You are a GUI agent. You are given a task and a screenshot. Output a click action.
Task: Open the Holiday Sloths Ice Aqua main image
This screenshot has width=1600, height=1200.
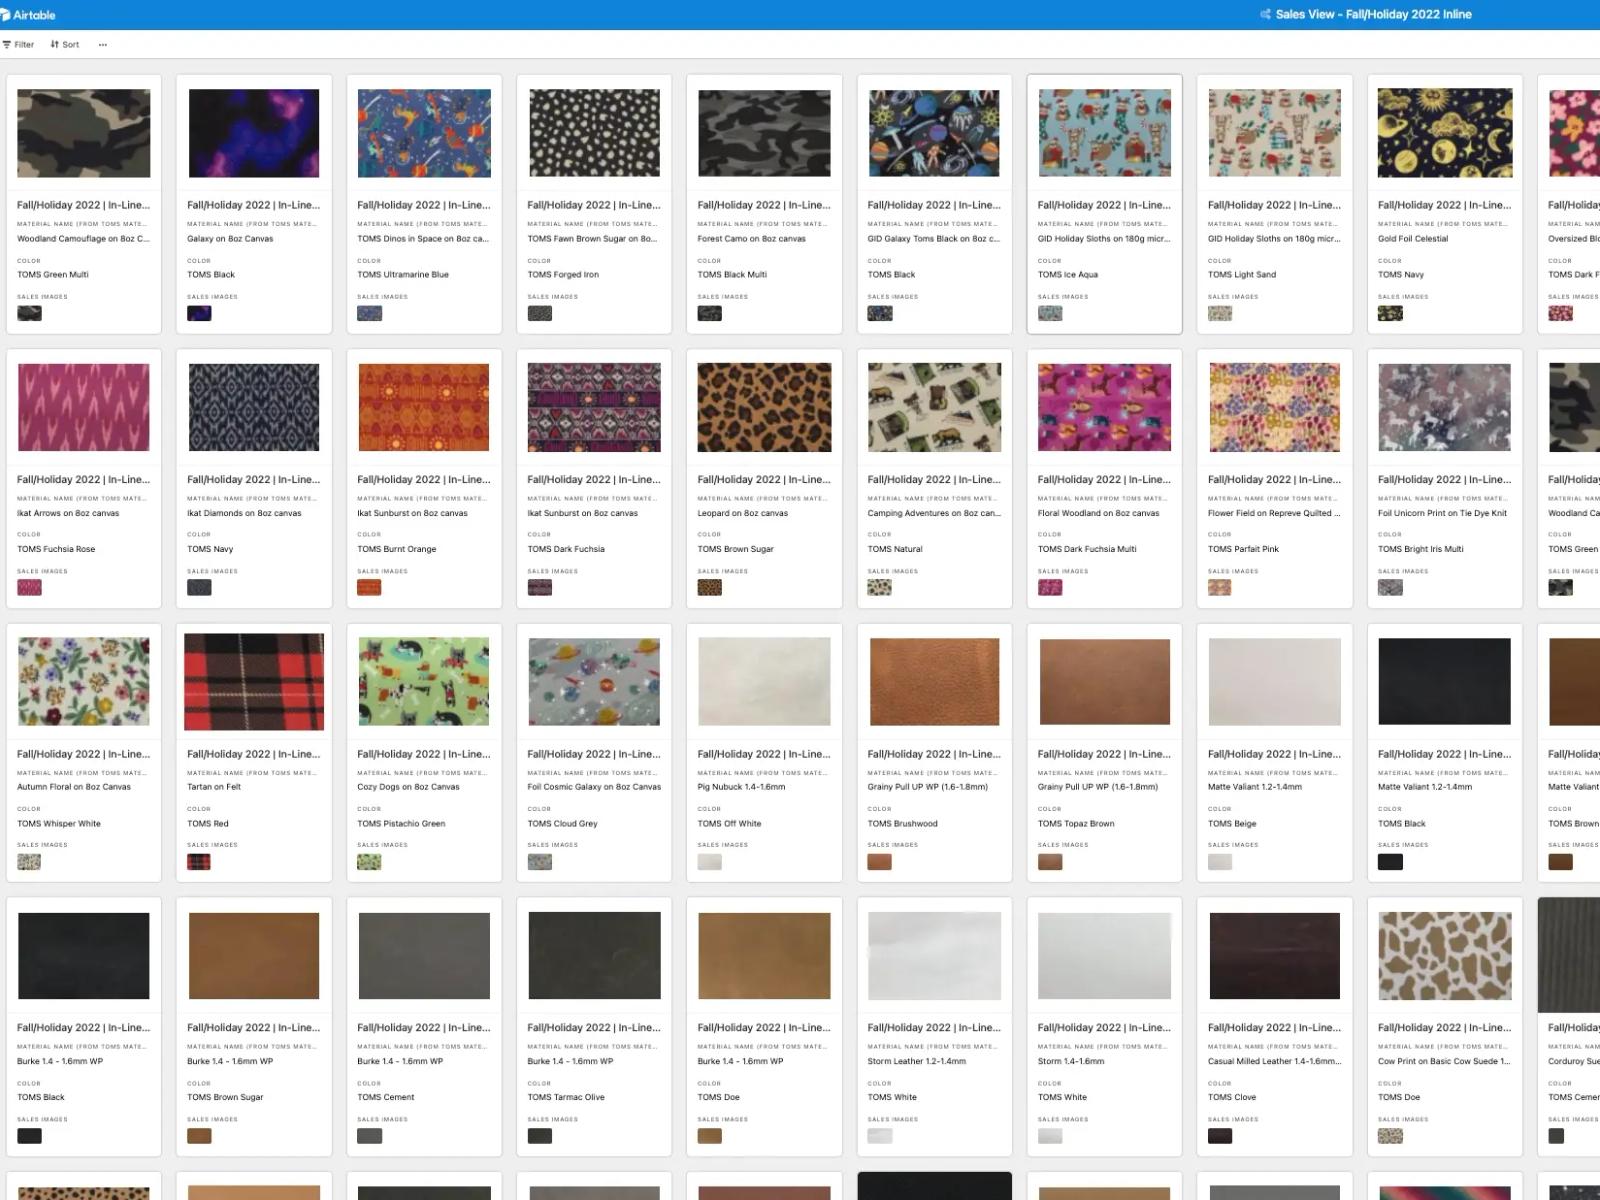(1104, 133)
